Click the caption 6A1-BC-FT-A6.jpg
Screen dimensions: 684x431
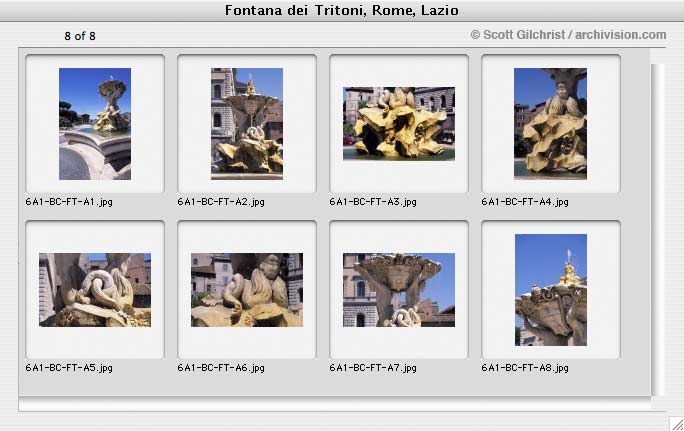coord(221,368)
